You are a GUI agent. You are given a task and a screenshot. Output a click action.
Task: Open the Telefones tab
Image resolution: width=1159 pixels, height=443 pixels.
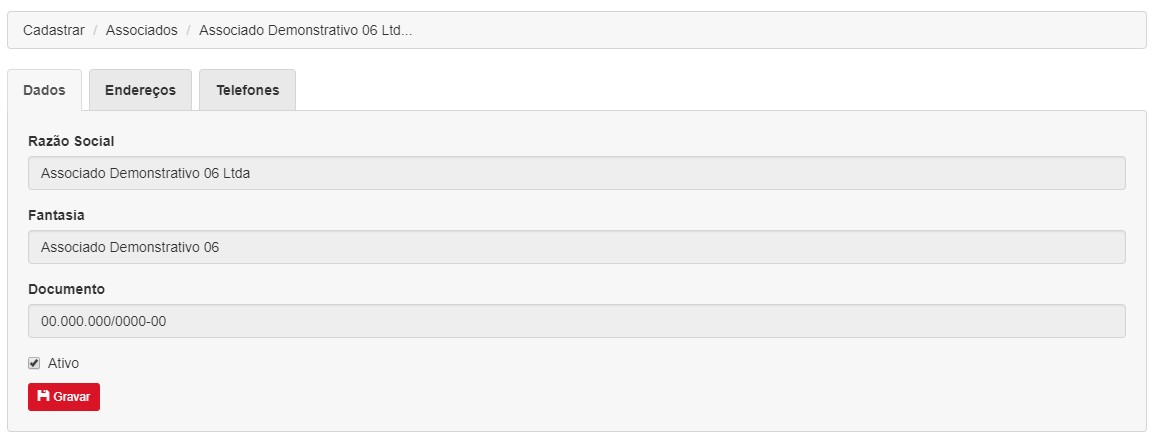pyautogui.click(x=248, y=90)
